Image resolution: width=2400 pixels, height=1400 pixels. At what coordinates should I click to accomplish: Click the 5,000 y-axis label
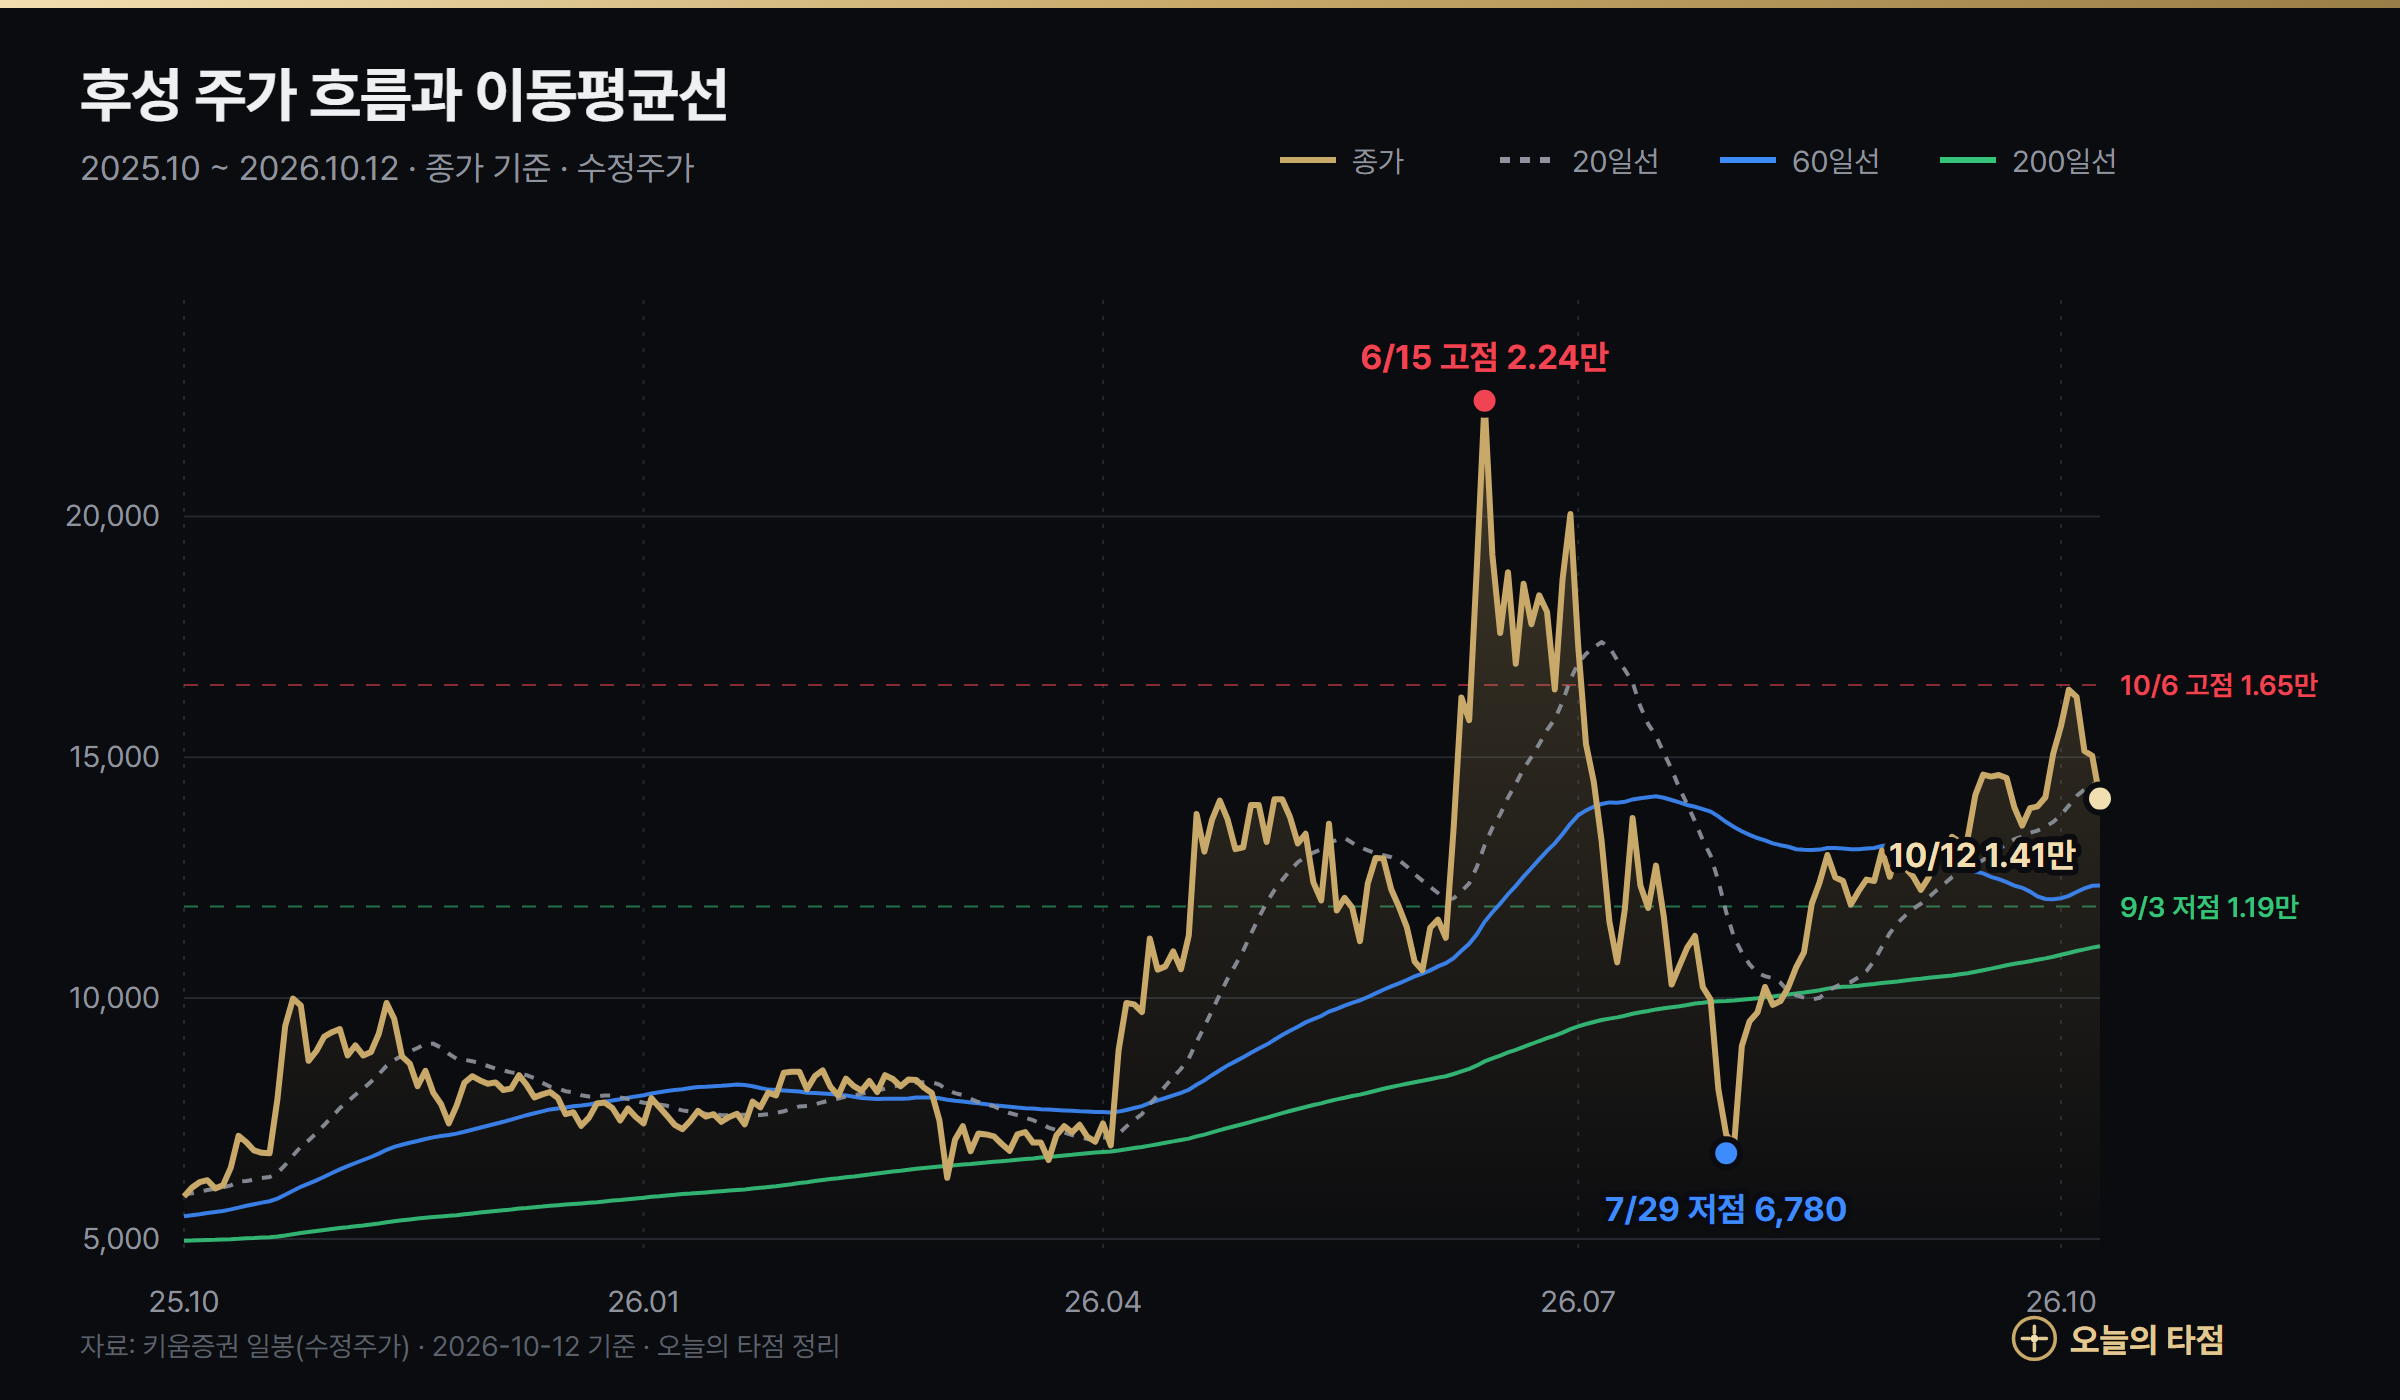click(x=121, y=1239)
